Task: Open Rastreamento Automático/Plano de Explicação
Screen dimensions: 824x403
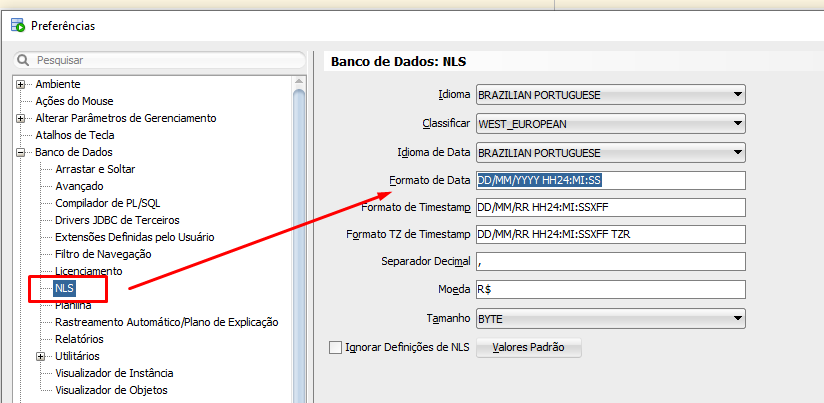Action: point(167,322)
